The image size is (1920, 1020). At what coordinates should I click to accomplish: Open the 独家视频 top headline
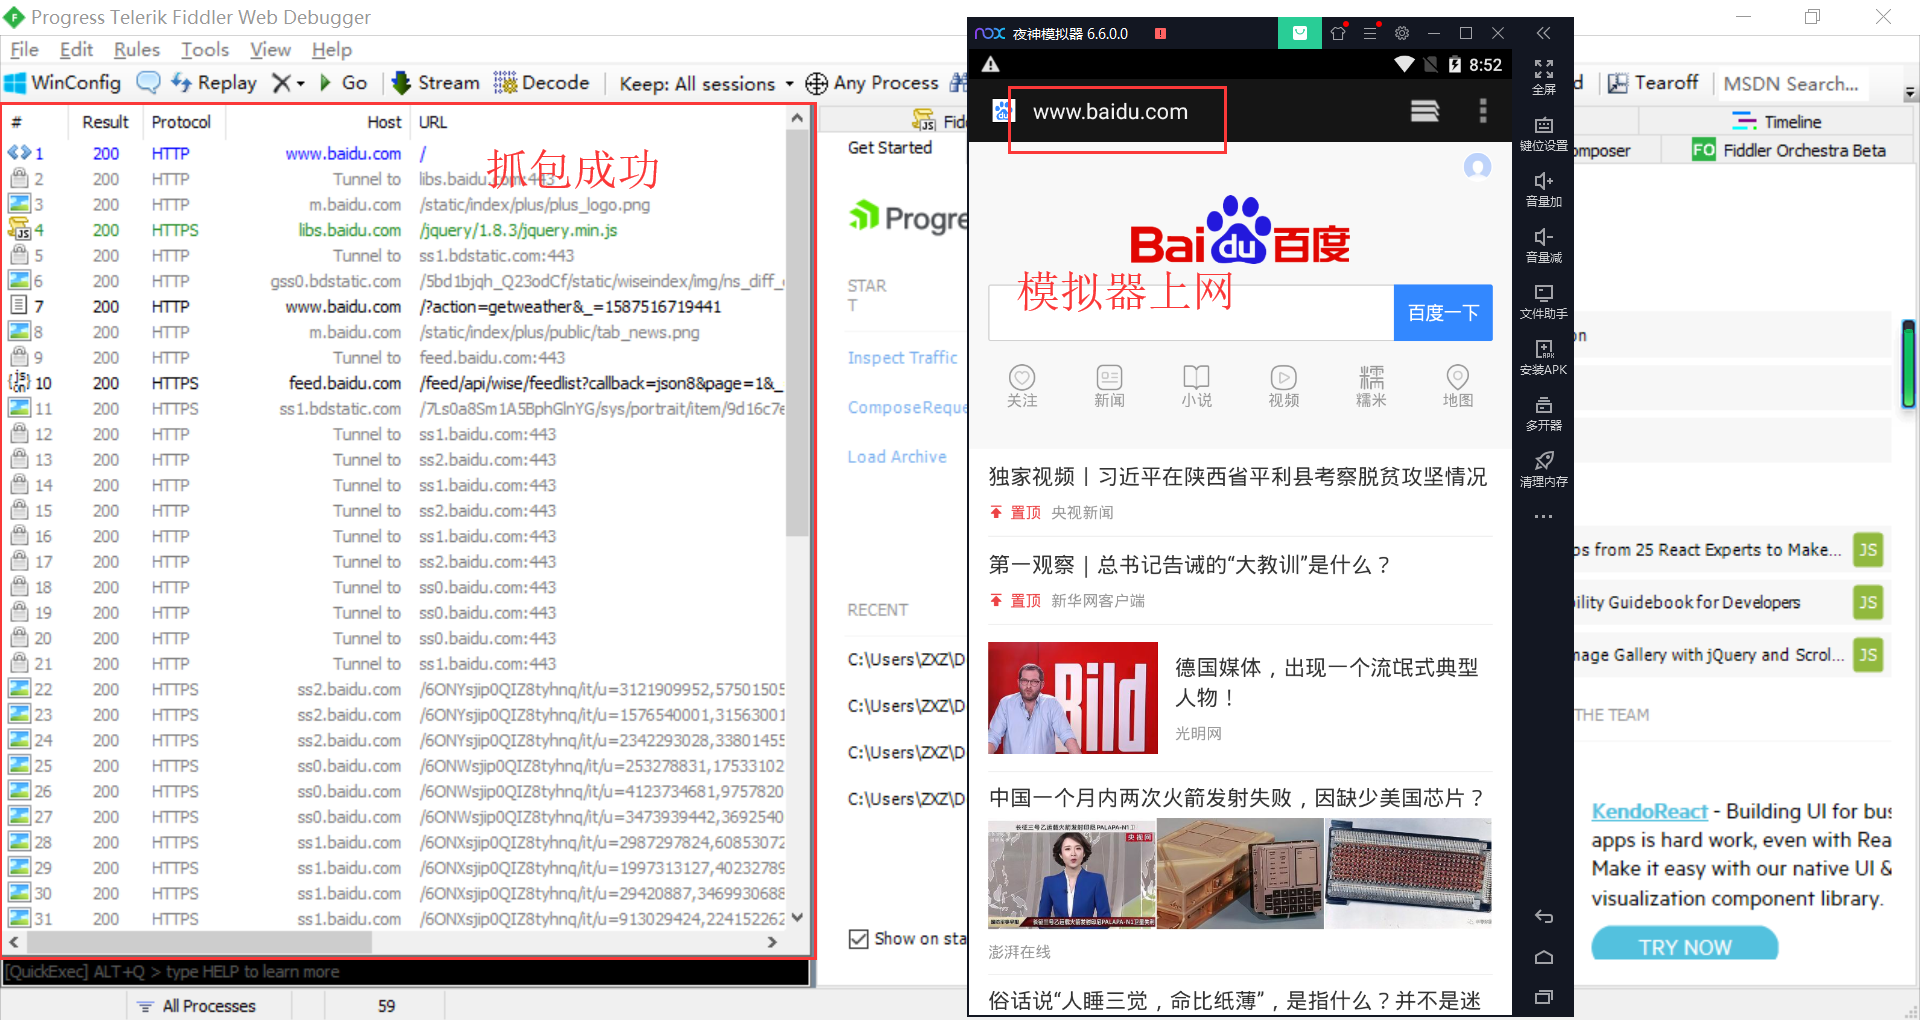(1238, 477)
